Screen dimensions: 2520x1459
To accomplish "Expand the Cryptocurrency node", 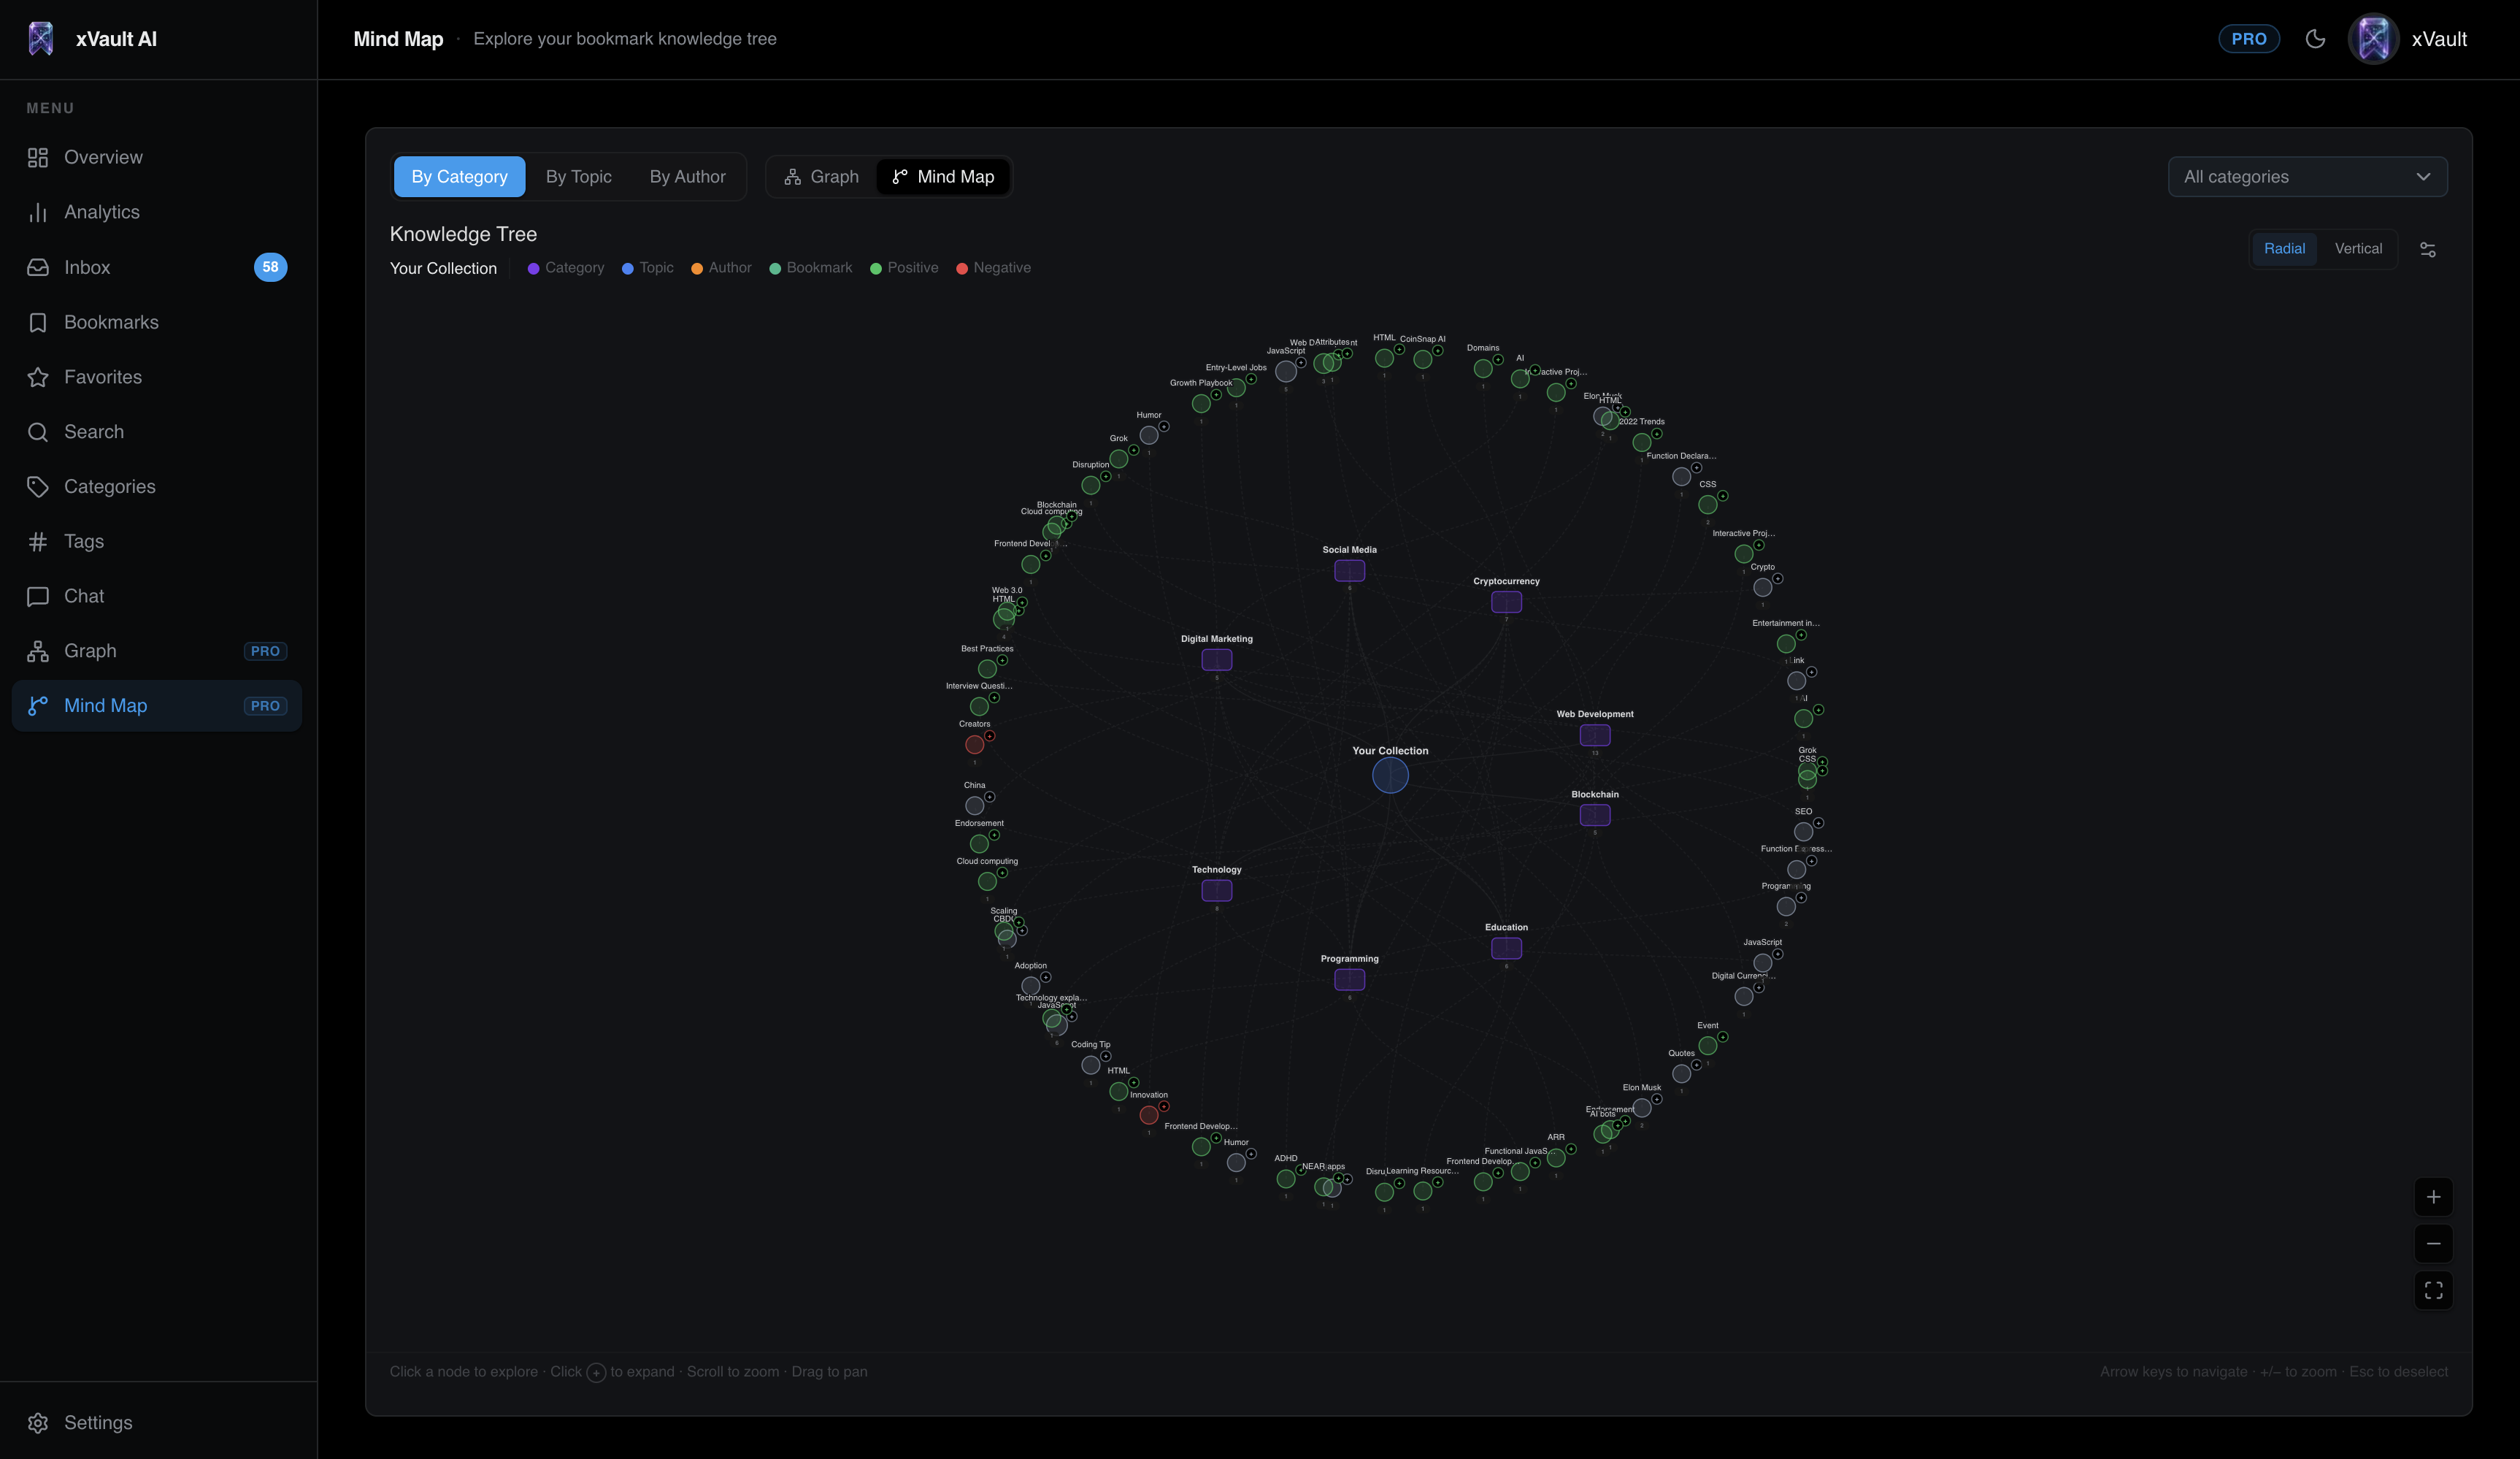I will (1506, 602).
